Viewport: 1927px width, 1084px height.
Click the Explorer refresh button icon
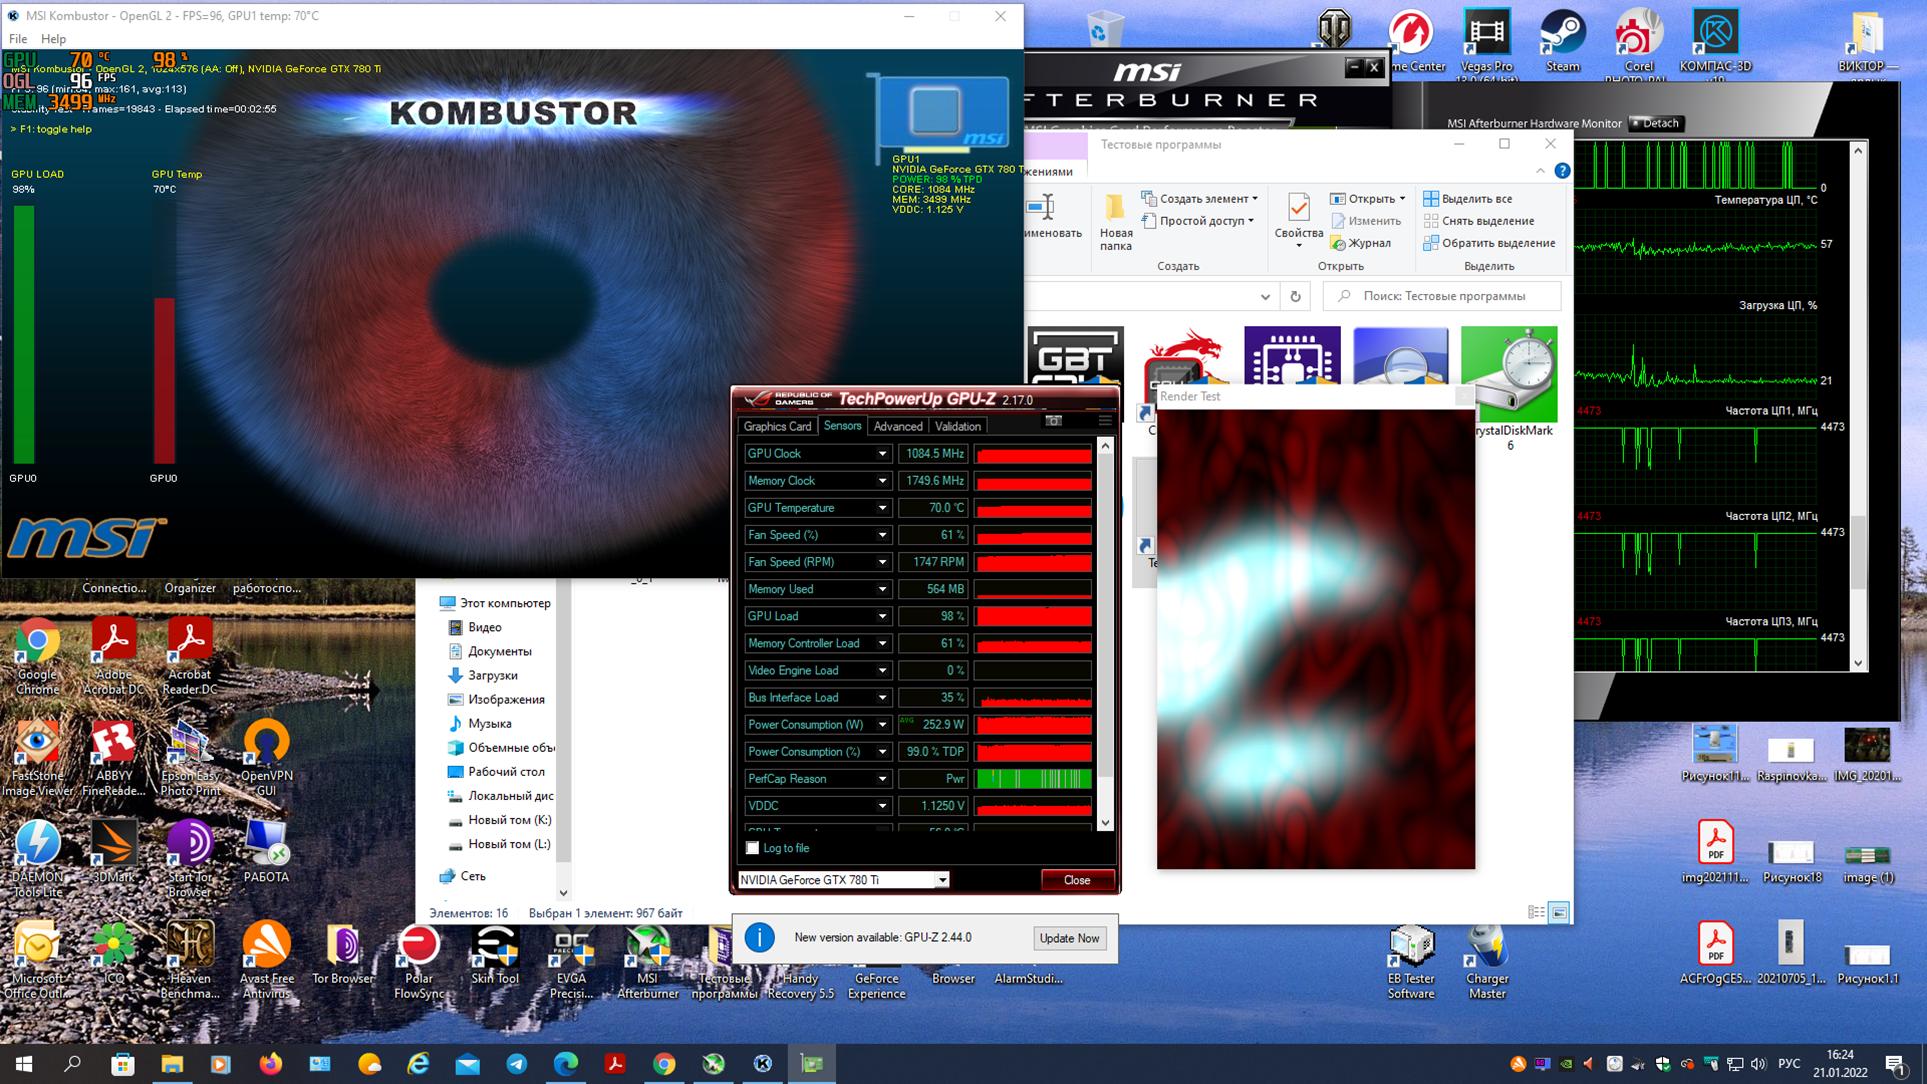[1295, 296]
